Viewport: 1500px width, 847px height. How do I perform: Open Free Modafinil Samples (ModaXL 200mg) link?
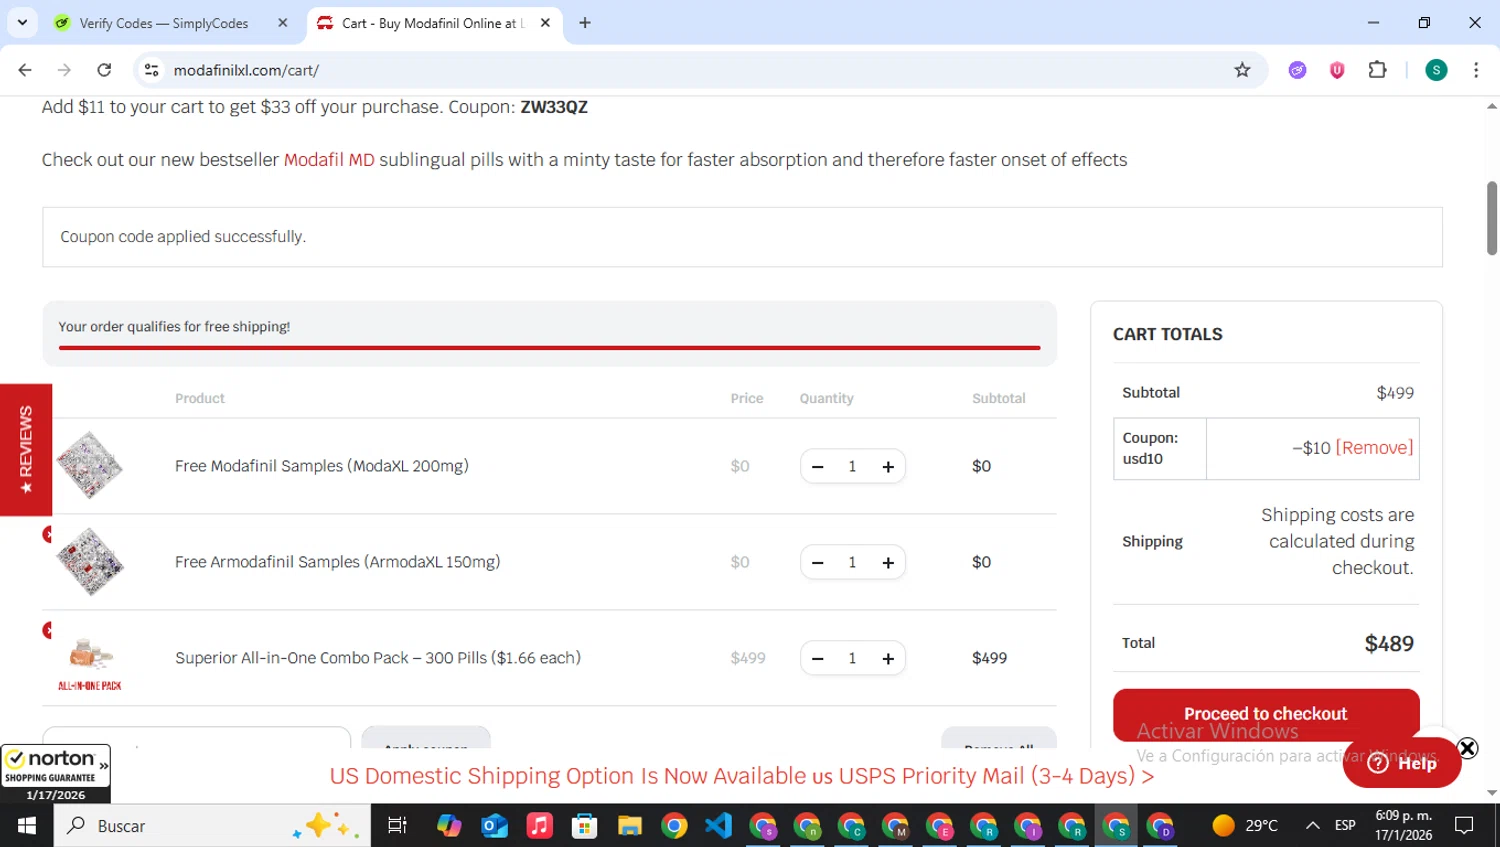(x=322, y=466)
